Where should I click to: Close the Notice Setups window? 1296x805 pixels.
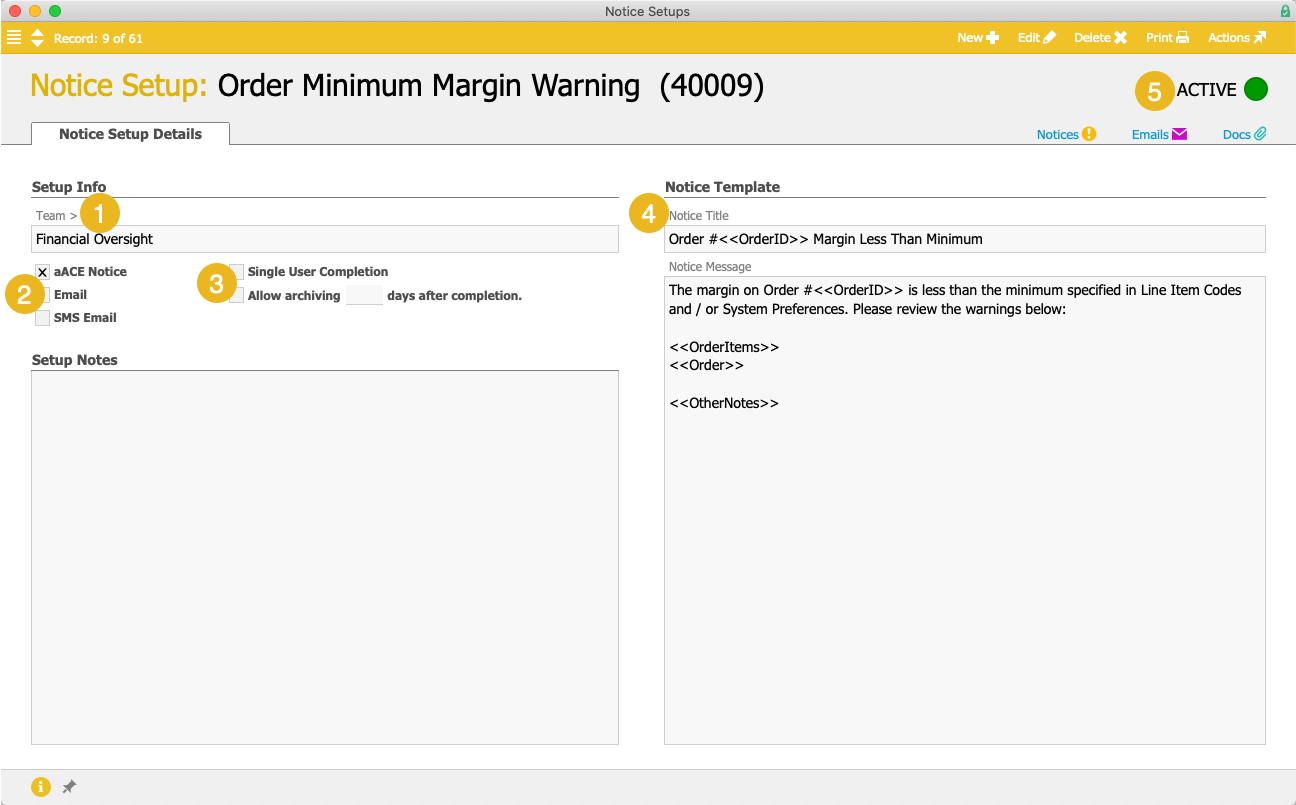click(15, 11)
